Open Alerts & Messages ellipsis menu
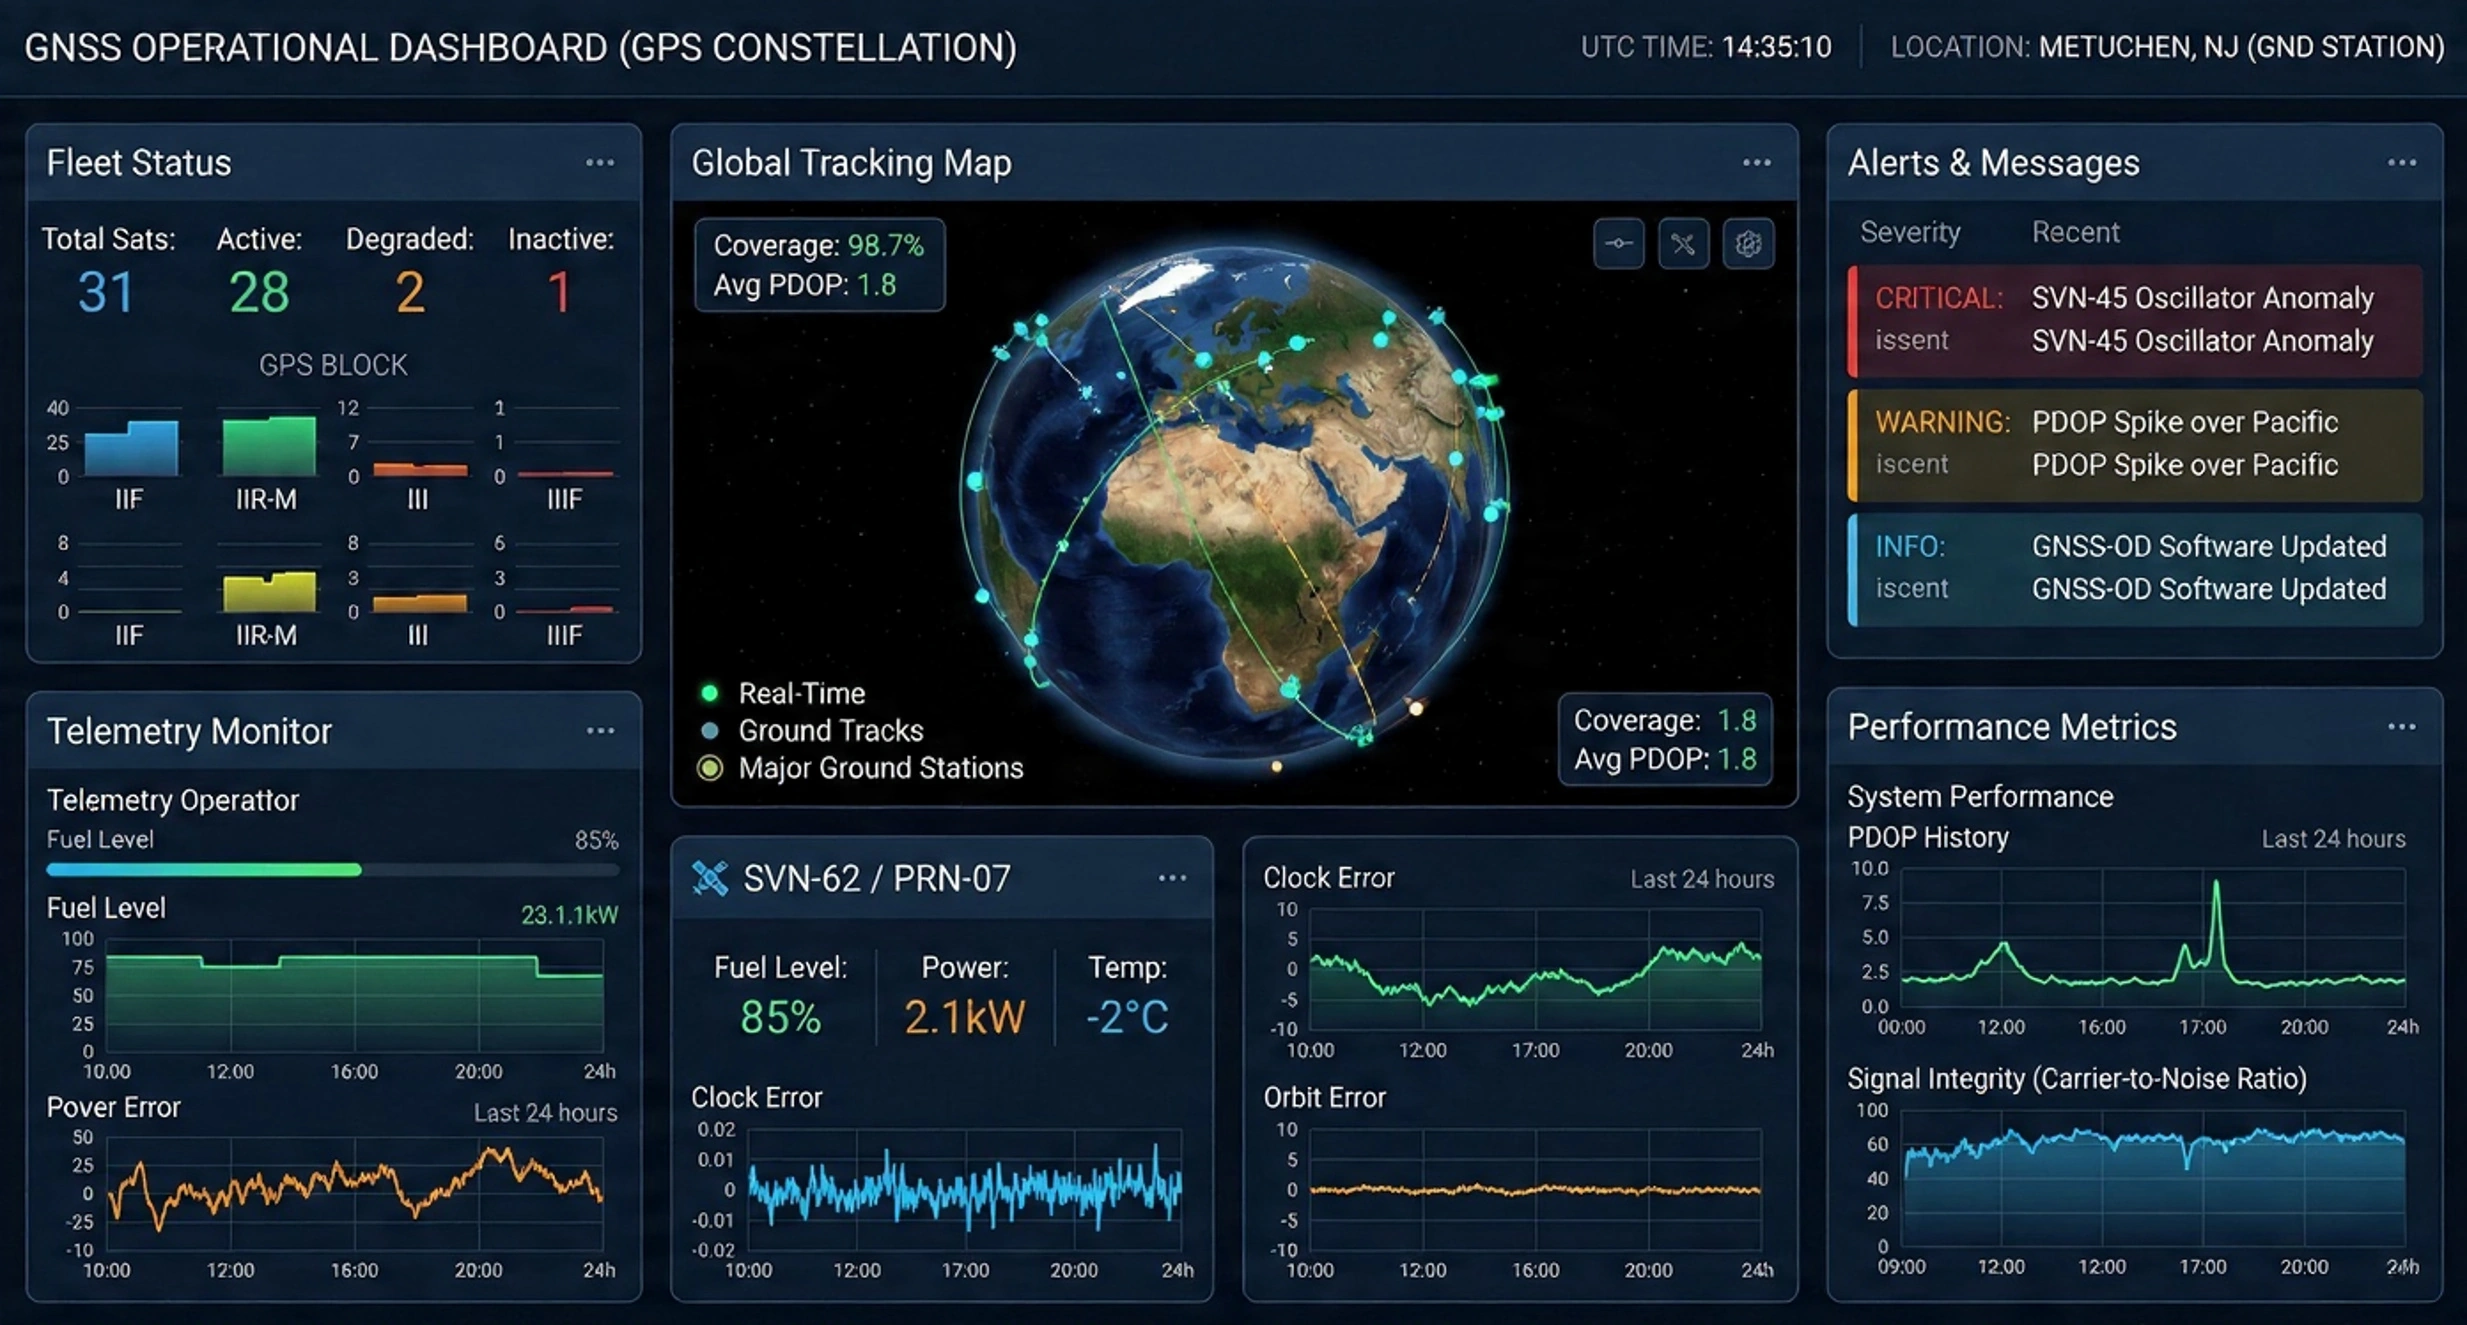 point(2401,163)
